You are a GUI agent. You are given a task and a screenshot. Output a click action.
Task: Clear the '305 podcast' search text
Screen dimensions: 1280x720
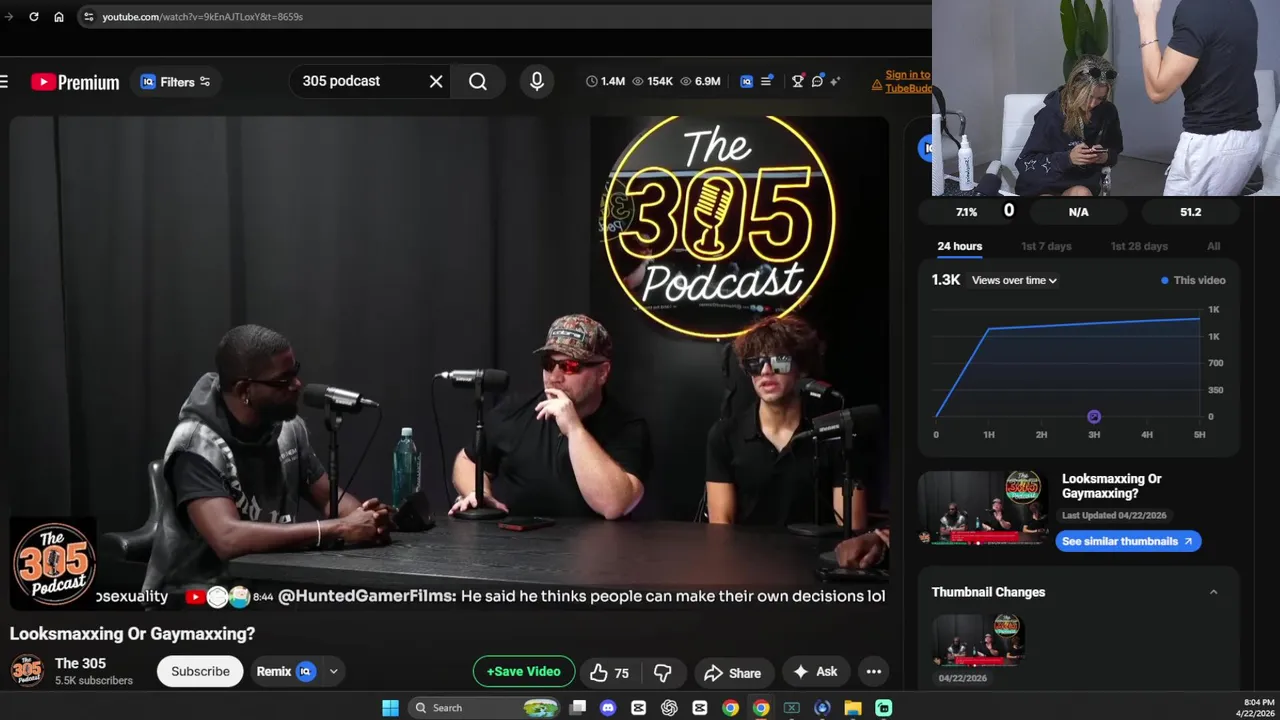click(x=436, y=82)
